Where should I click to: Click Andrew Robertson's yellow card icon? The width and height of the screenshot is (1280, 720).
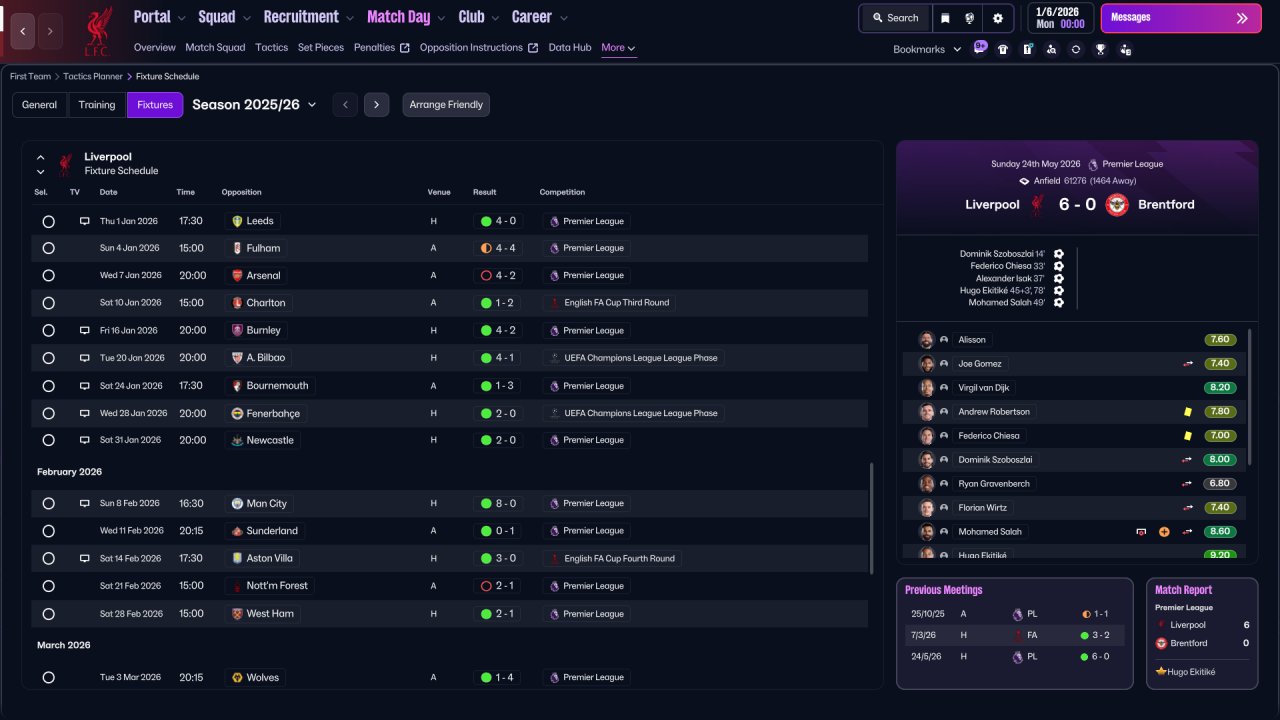[1187, 411]
